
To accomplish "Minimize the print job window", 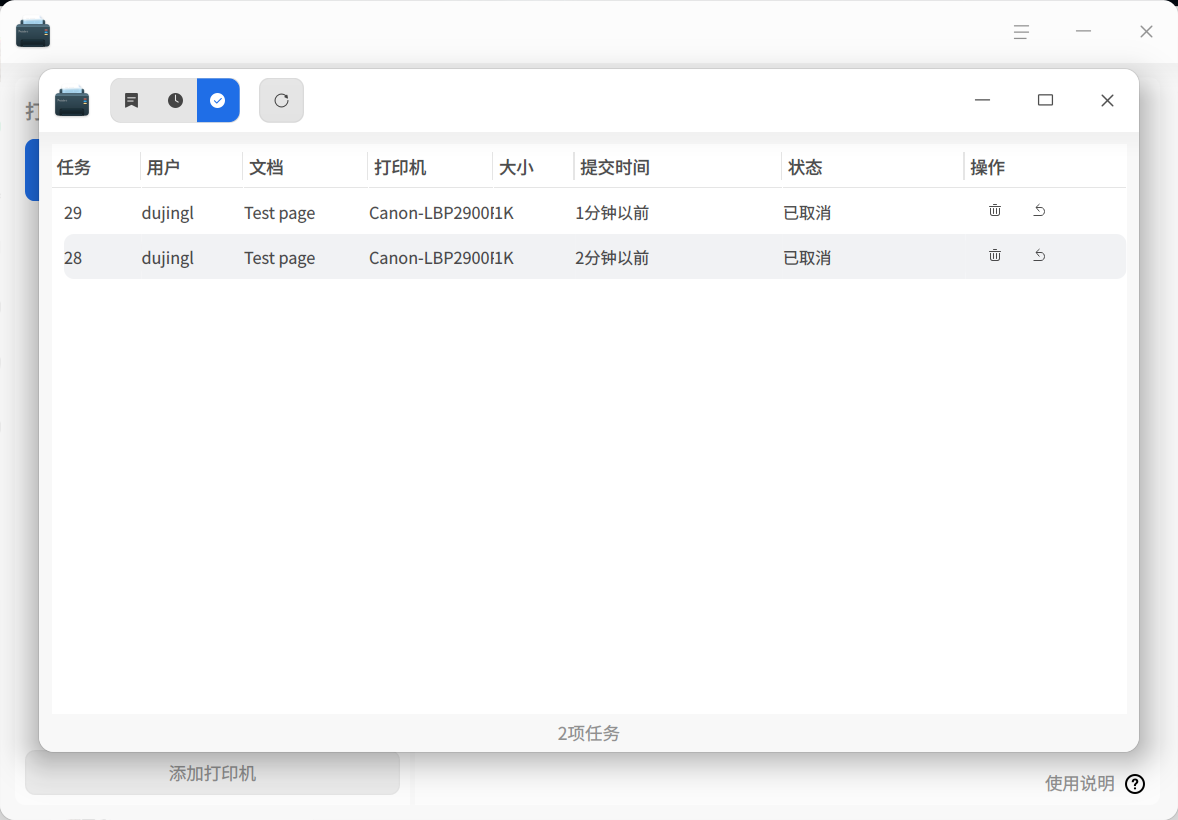I will tap(982, 100).
